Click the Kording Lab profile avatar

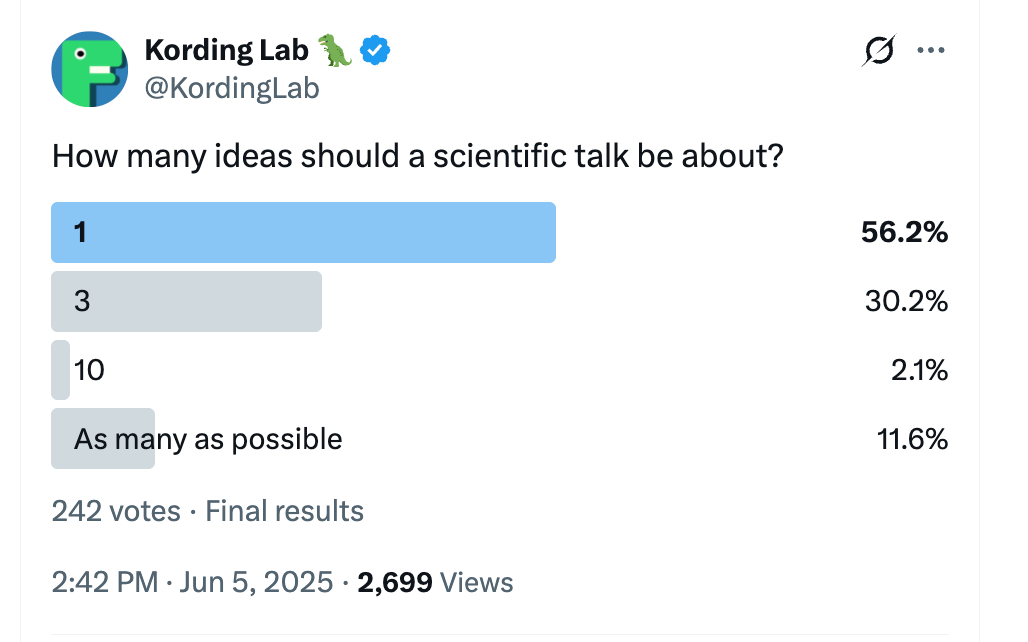(x=90, y=69)
